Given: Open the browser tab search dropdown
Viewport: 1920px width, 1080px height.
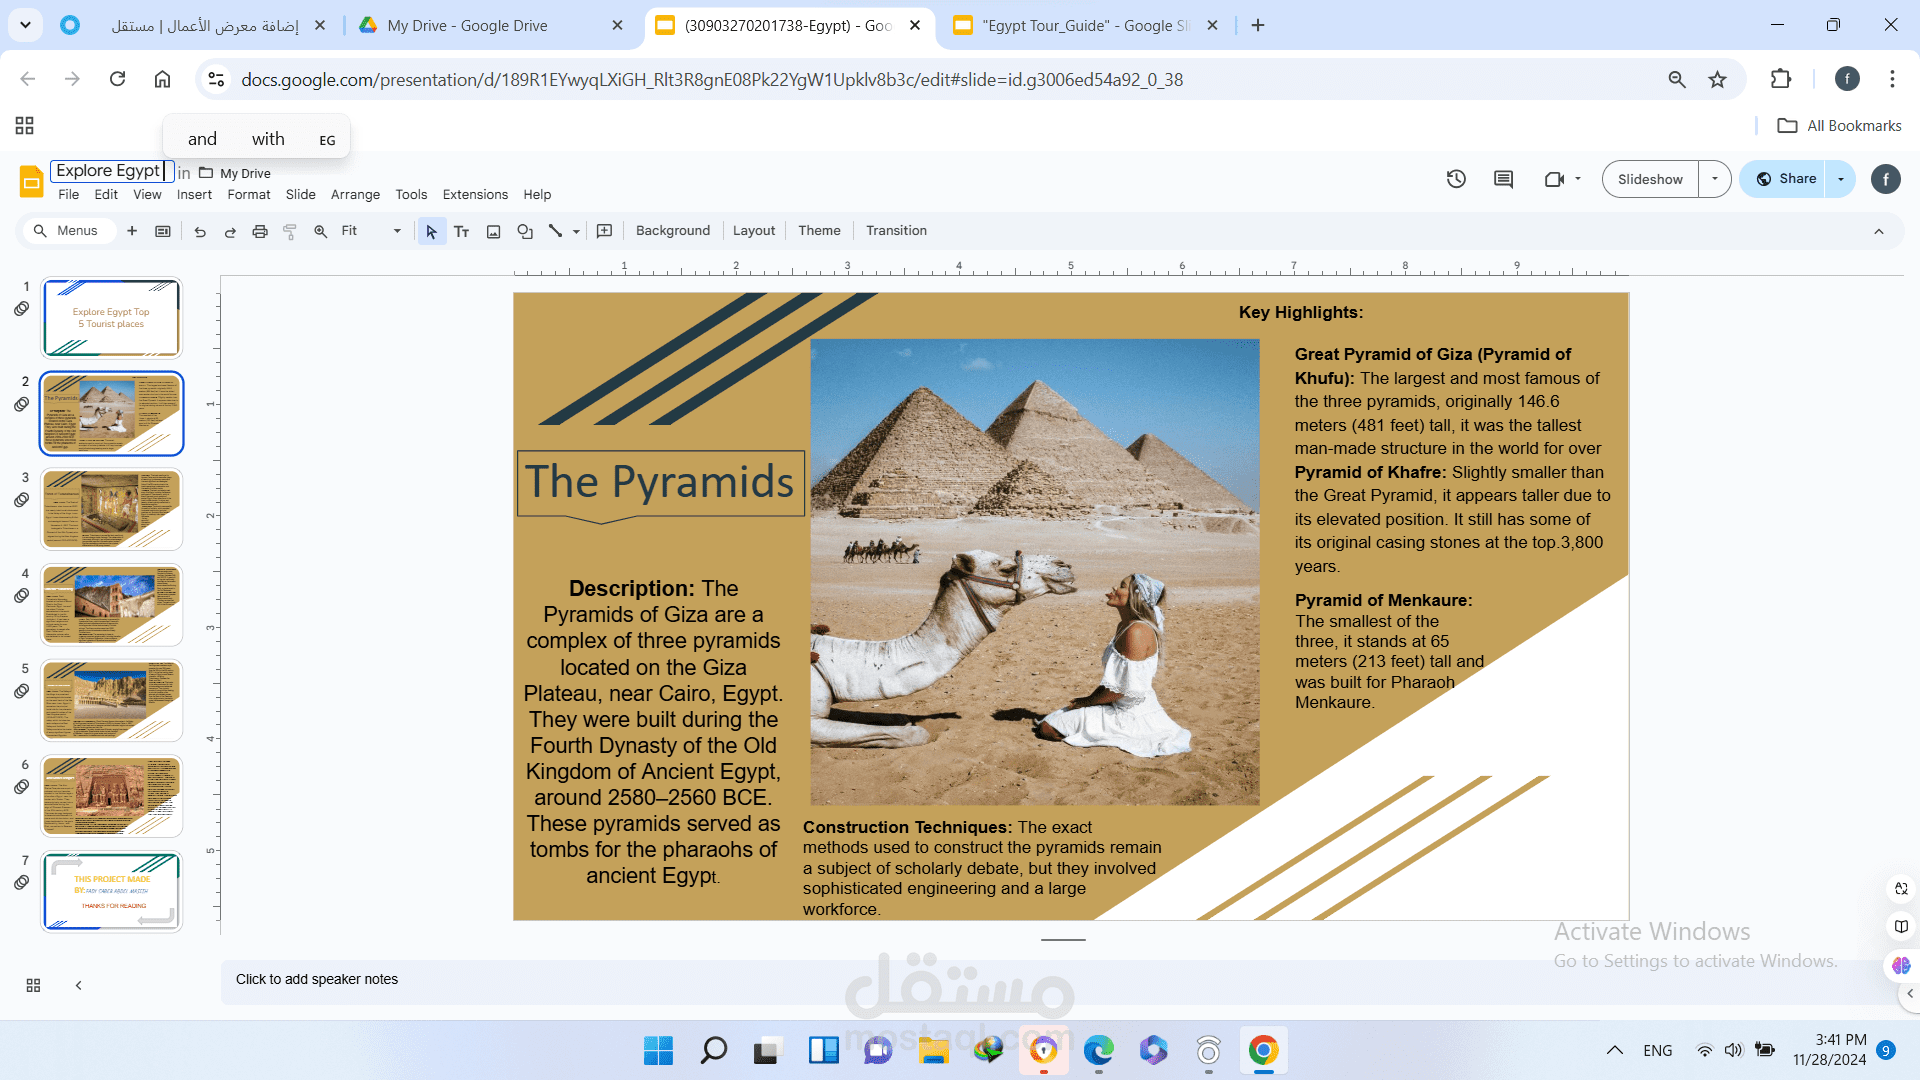Looking at the screenshot, I should coord(25,25).
